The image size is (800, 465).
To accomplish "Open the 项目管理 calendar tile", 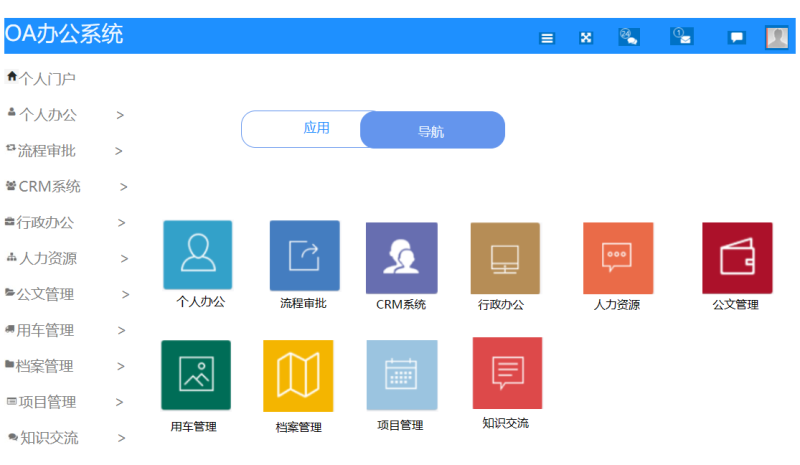I will [401, 375].
